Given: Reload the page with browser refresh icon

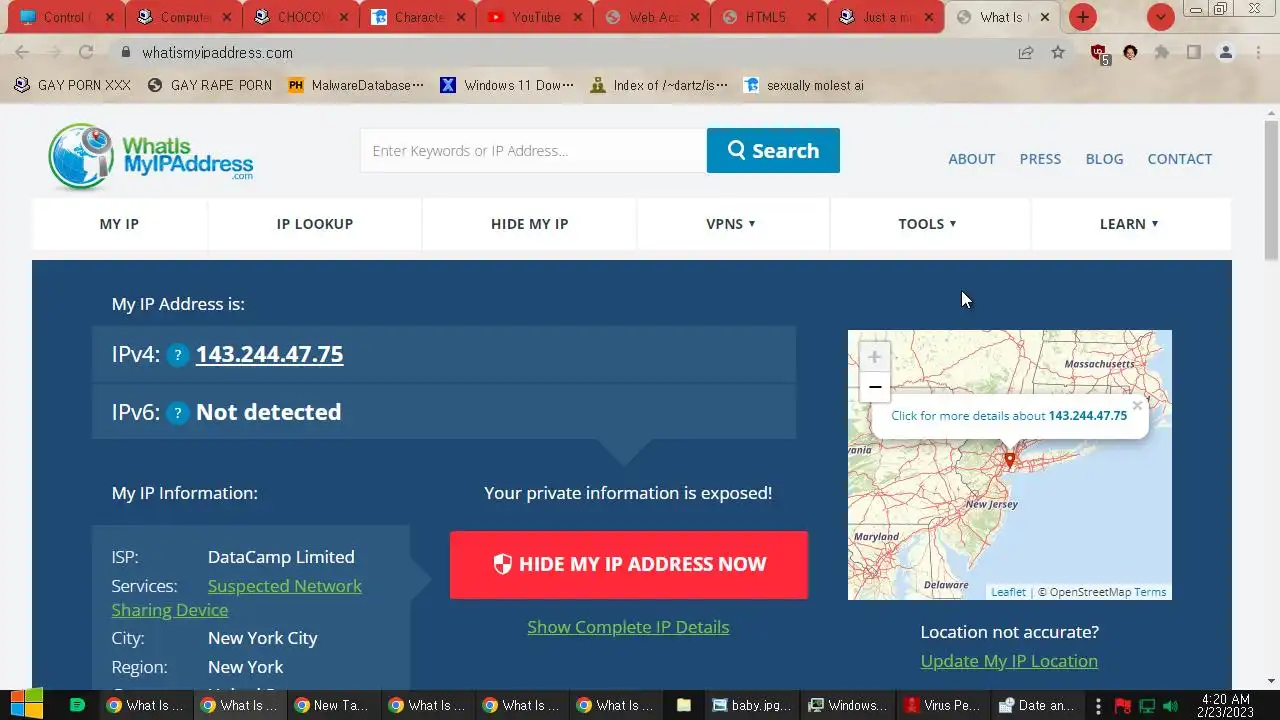Looking at the screenshot, I should 86,52.
